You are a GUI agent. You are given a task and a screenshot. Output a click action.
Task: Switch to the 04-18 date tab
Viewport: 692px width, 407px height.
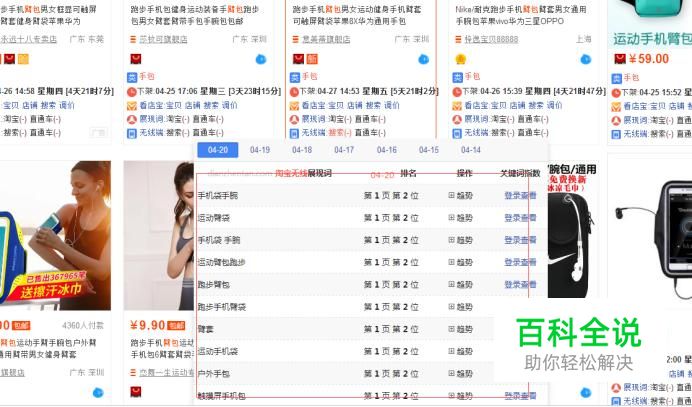click(302, 150)
